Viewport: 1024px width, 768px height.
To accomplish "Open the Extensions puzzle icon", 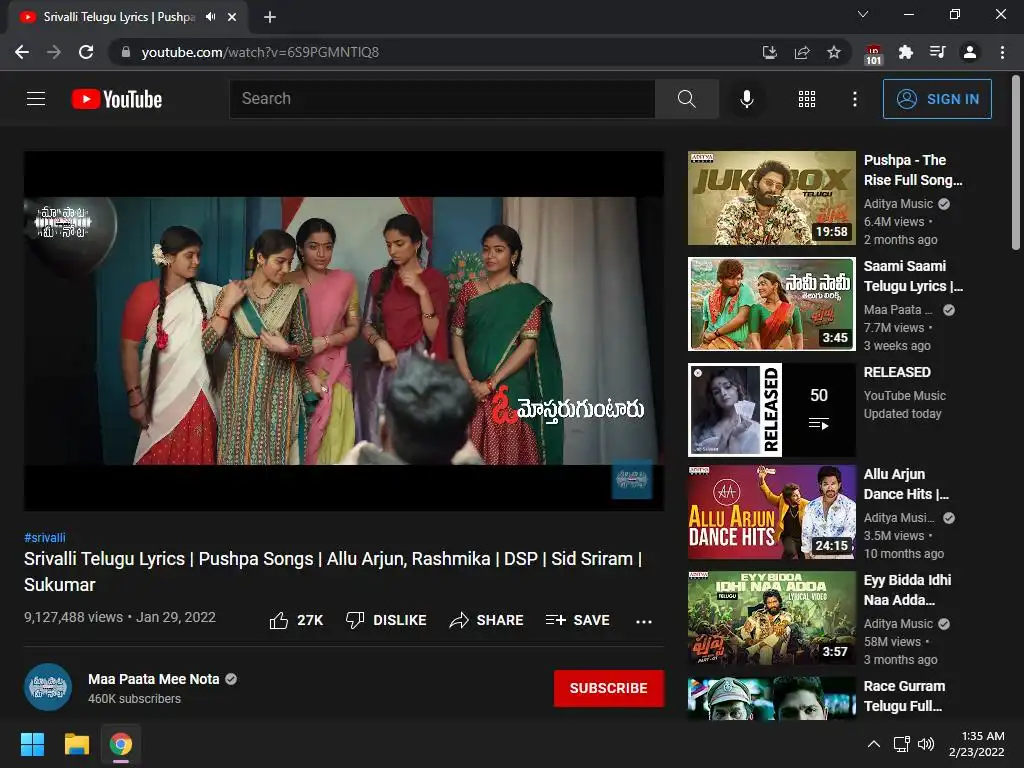I will (x=905, y=52).
